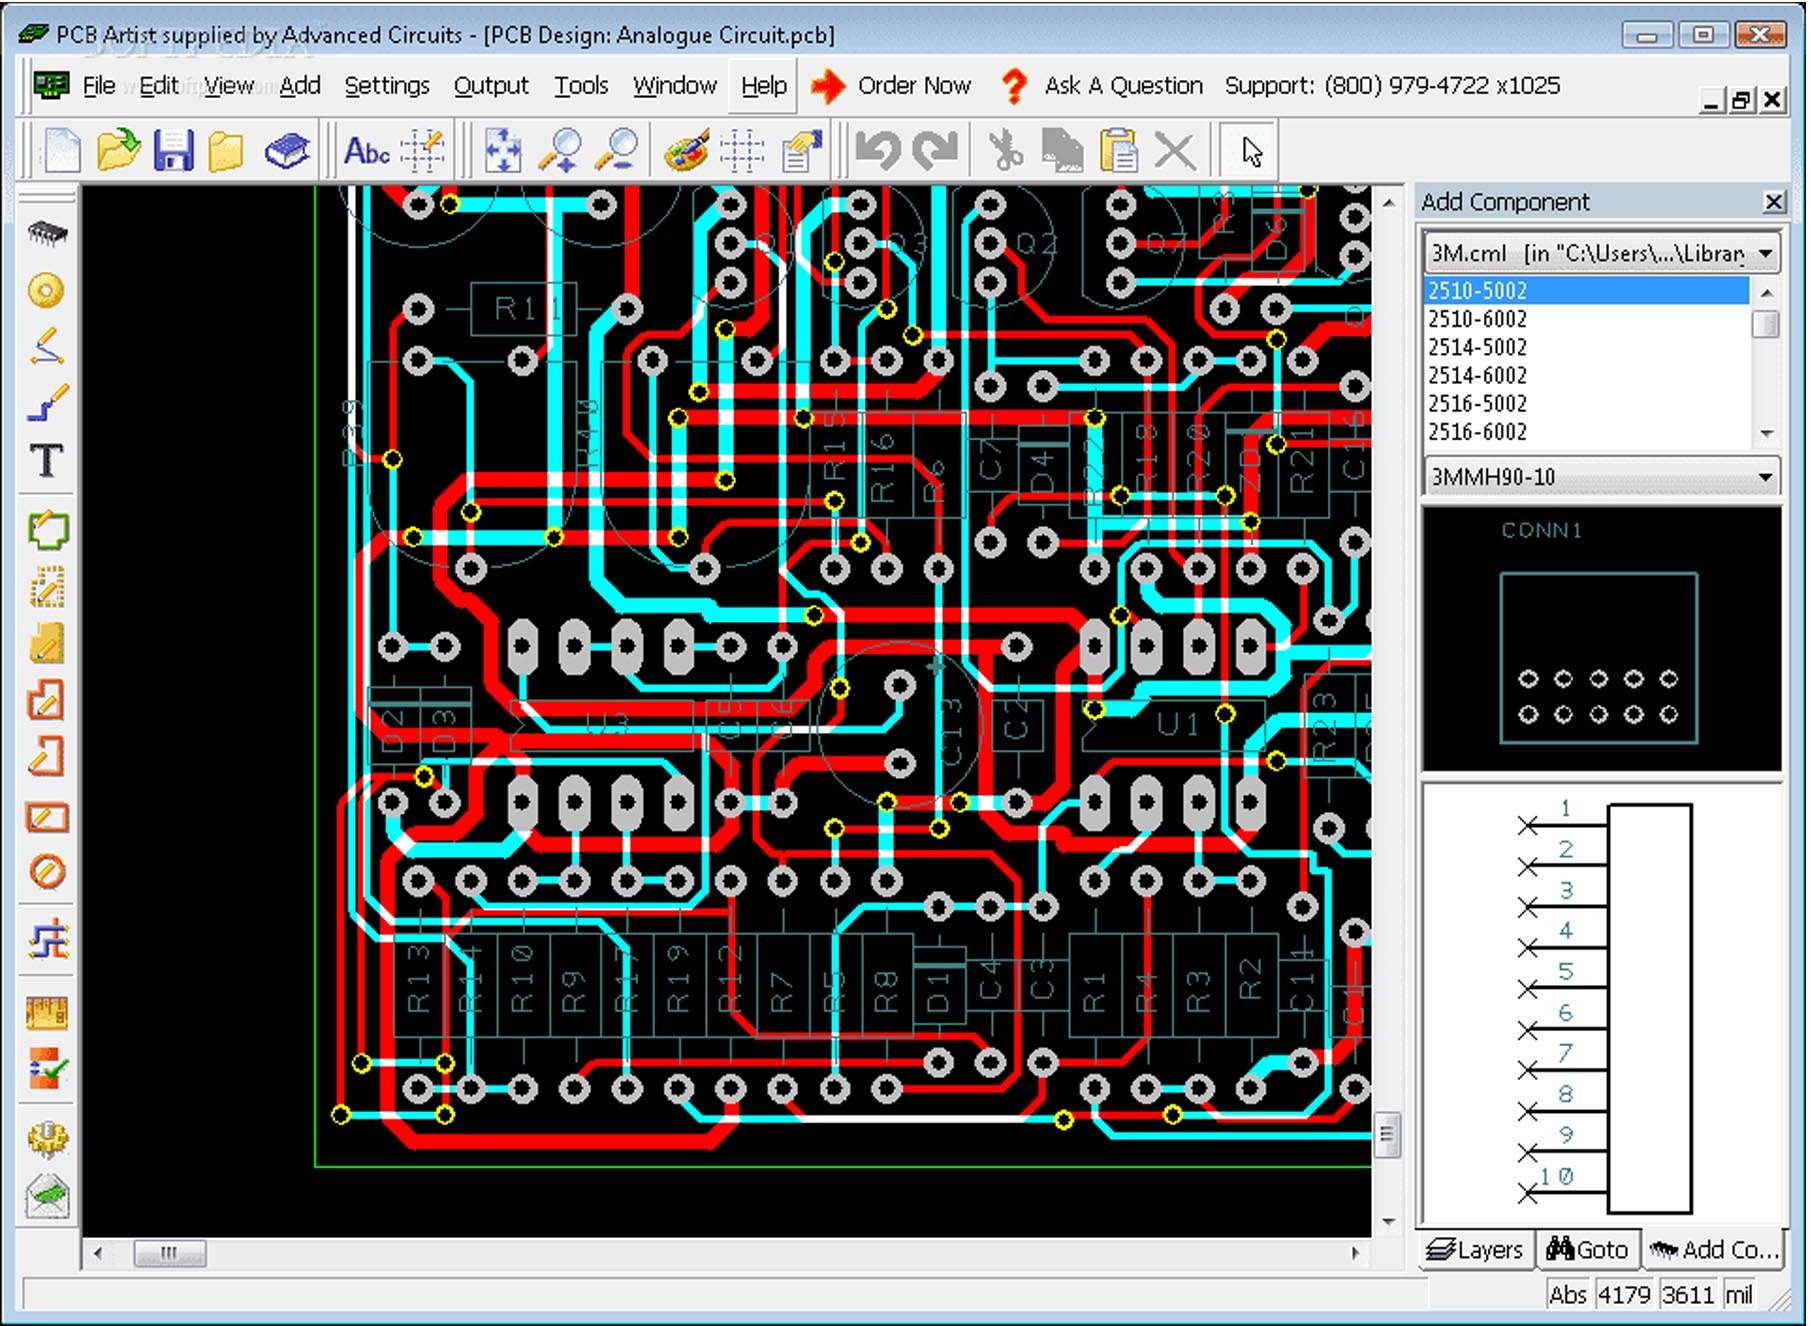
Task: Open the Output menu
Action: point(490,86)
